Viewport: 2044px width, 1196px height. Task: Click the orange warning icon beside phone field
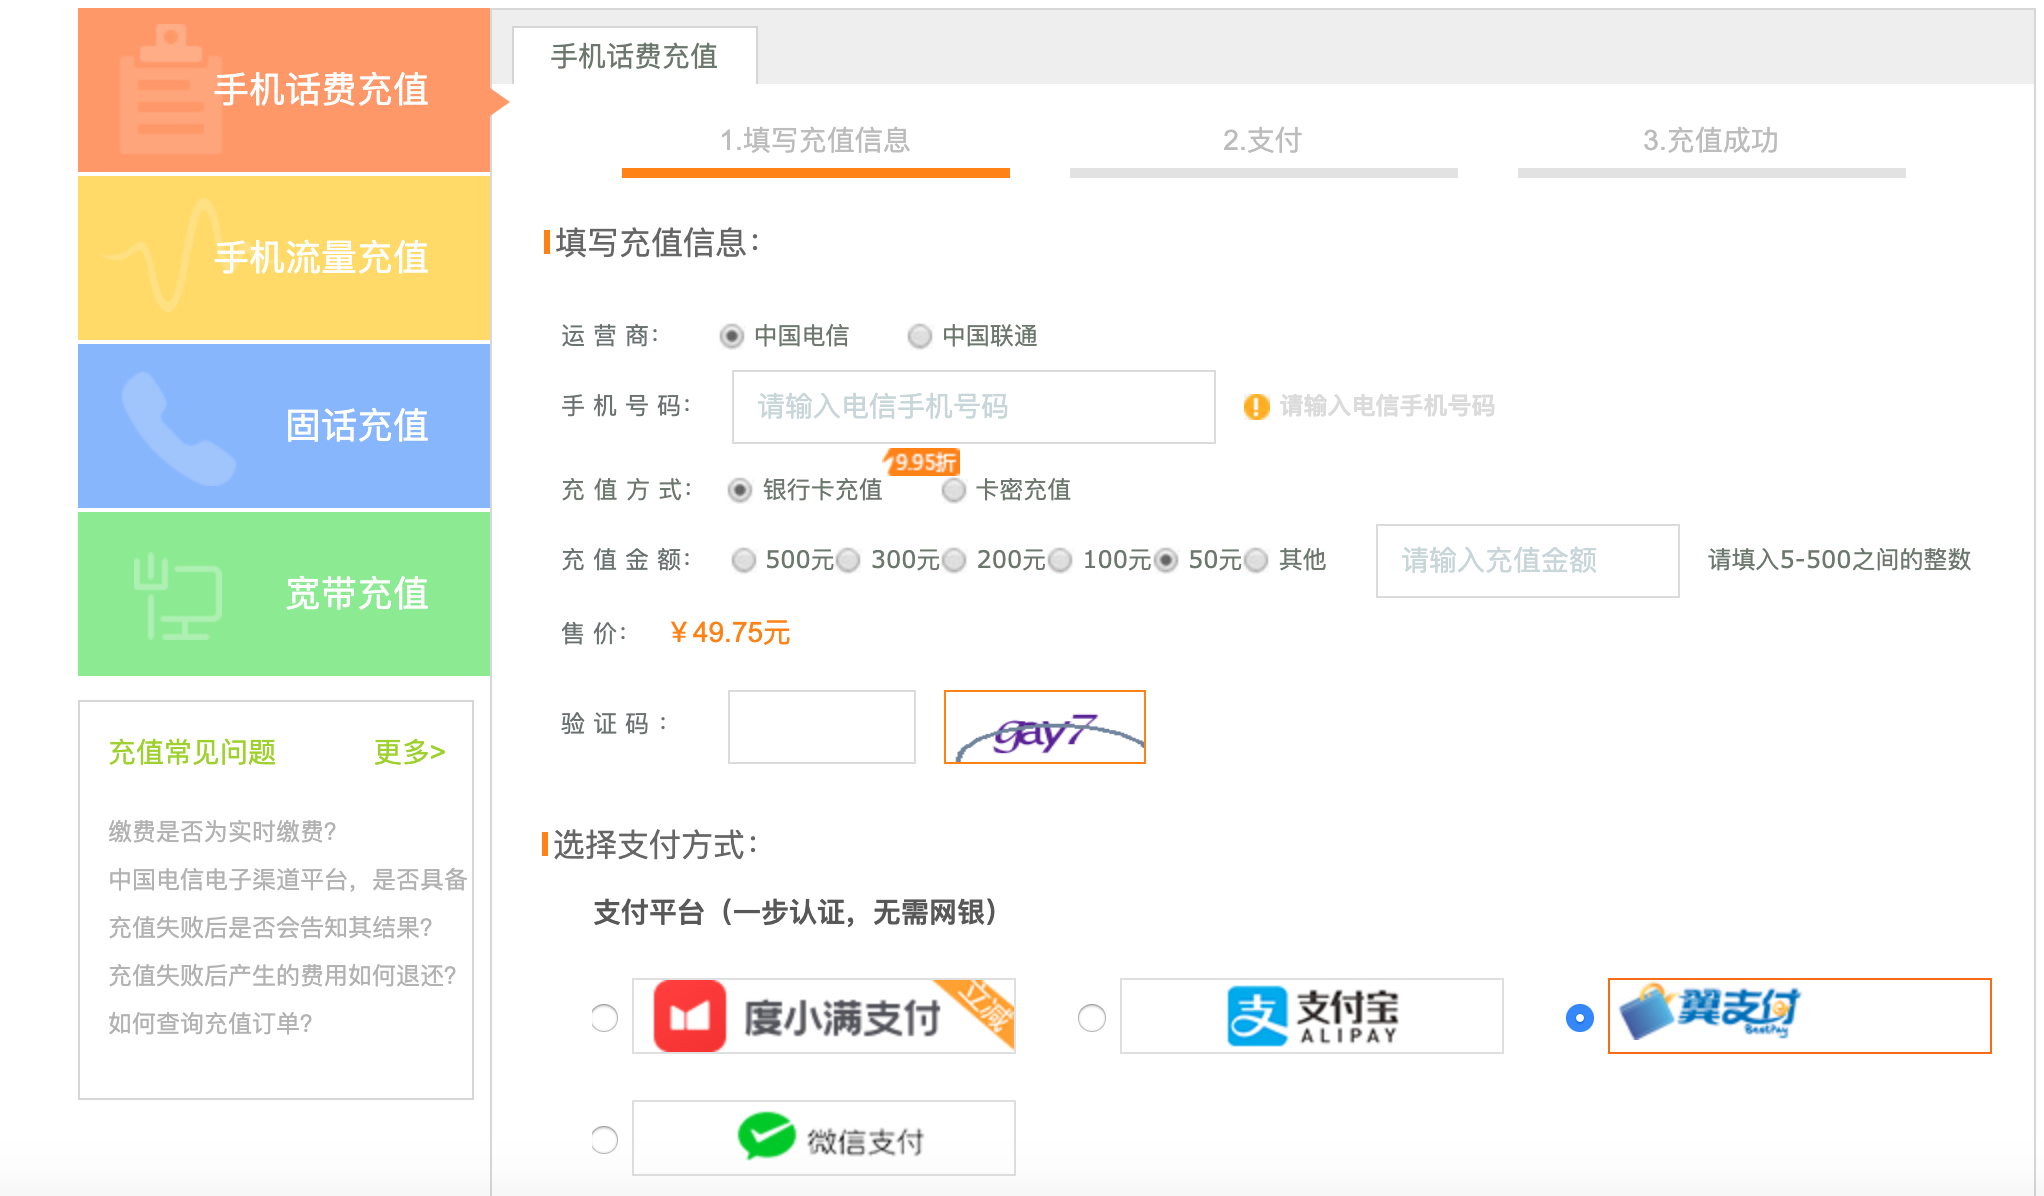1256,407
